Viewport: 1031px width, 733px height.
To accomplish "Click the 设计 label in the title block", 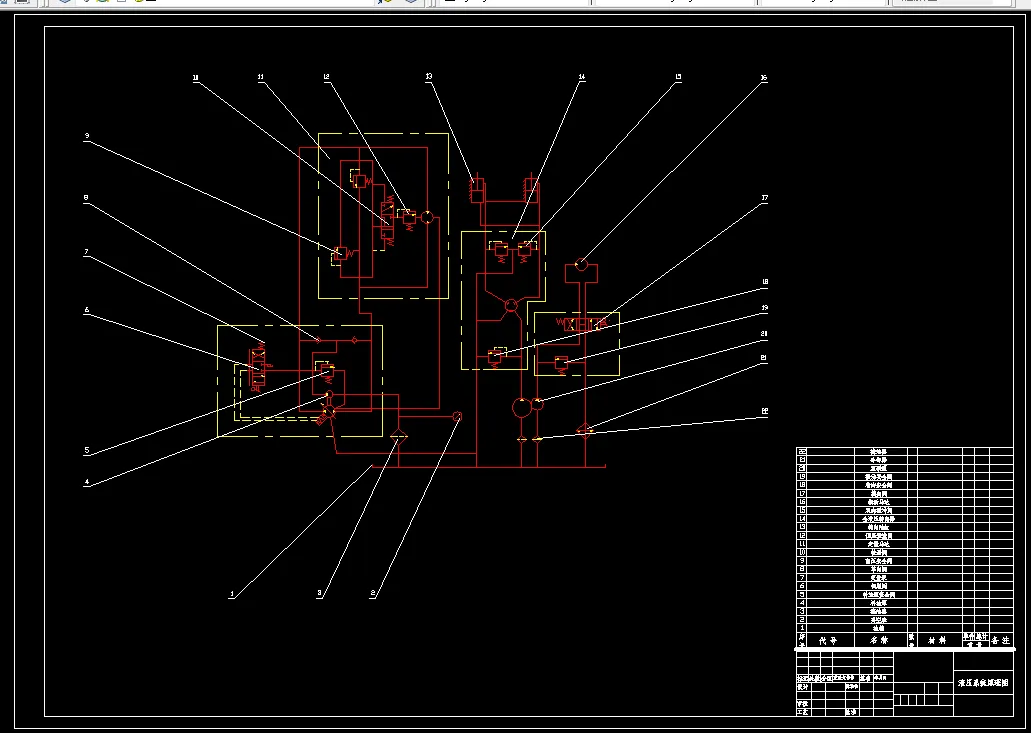I will click(x=802, y=686).
